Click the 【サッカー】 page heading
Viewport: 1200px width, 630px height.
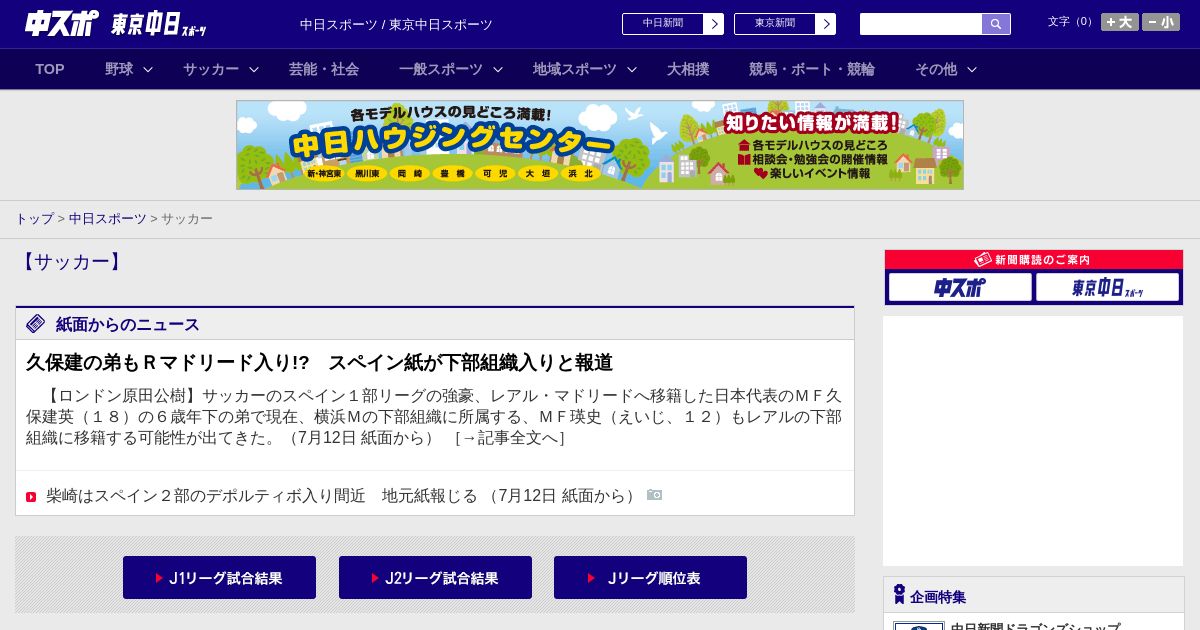click(x=71, y=262)
